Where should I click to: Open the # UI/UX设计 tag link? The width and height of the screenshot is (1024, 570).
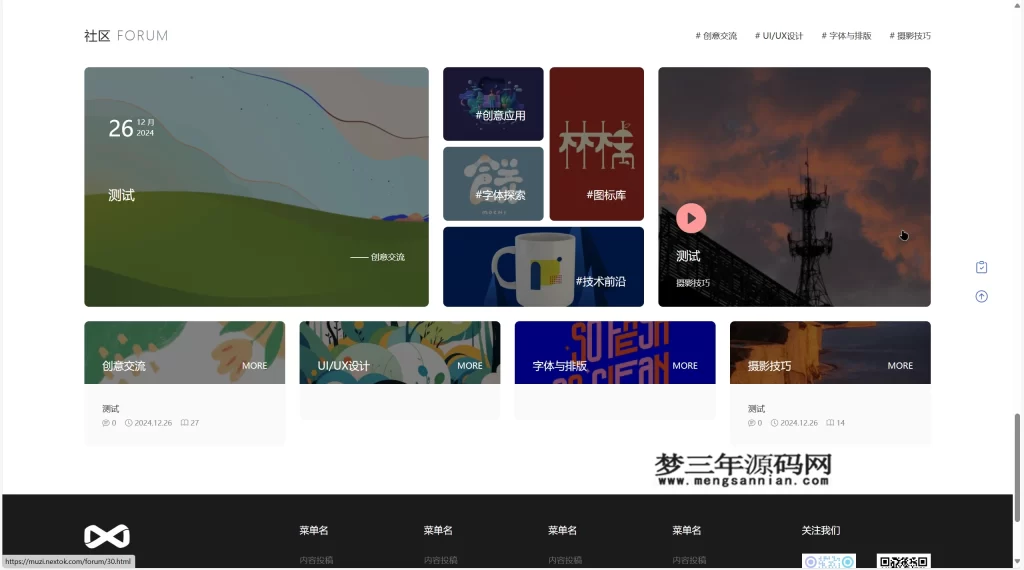click(778, 36)
